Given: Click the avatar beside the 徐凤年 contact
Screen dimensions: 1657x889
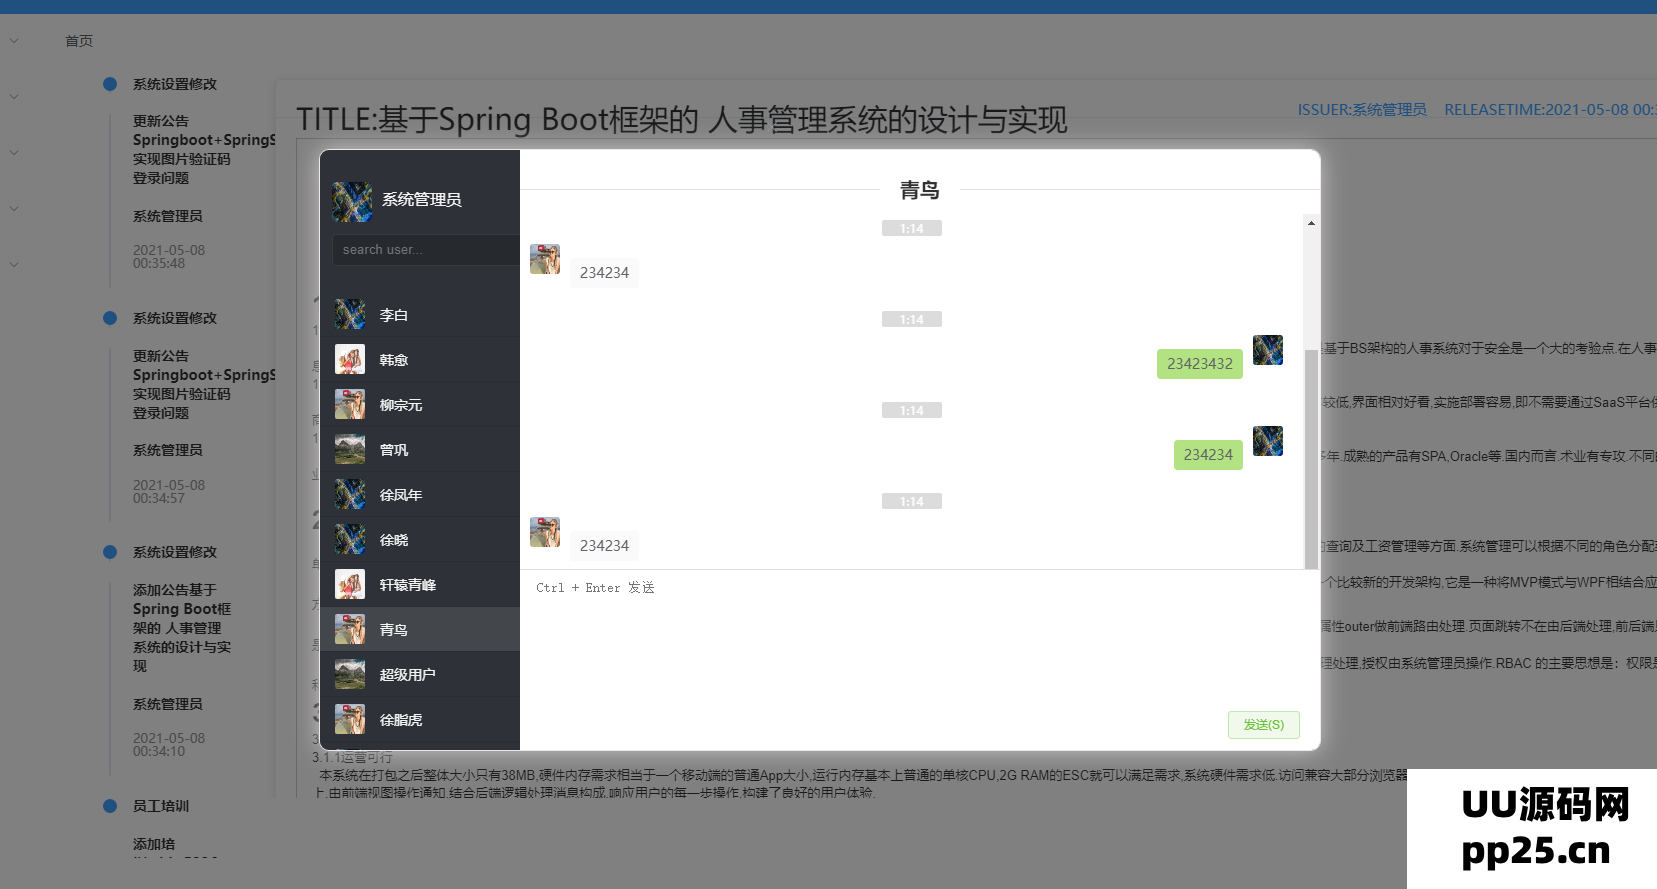Looking at the screenshot, I should tap(350, 495).
